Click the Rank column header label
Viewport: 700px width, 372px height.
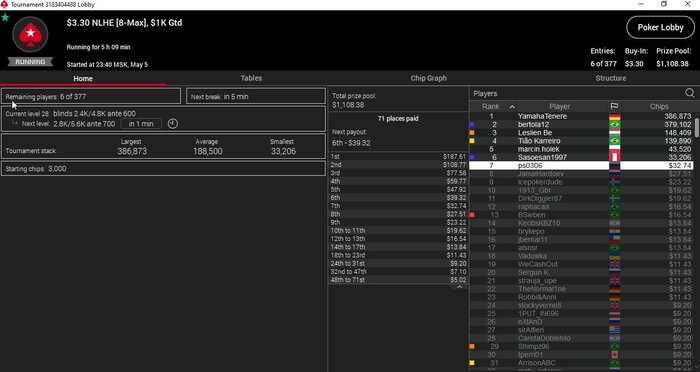click(x=491, y=106)
